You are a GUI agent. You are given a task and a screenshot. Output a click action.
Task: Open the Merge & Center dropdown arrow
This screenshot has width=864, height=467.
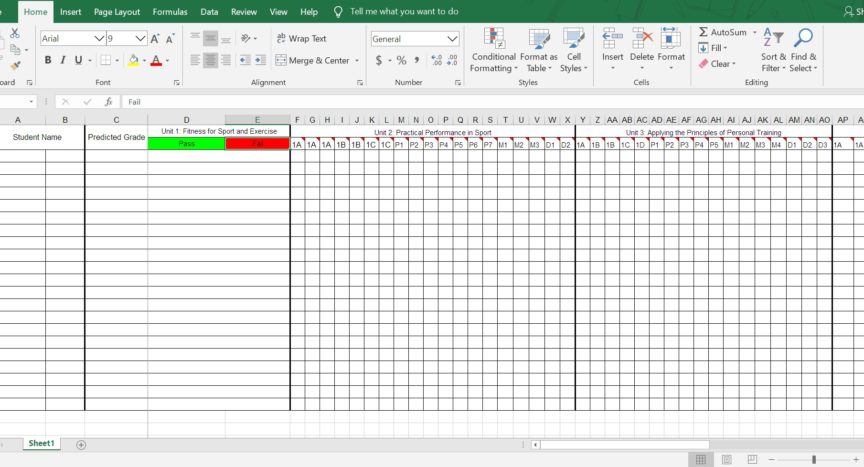(x=357, y=61)
